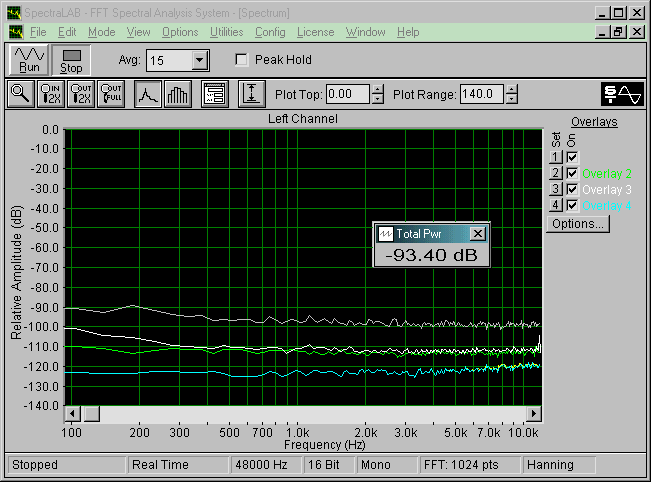651x482 pixels.
Task: Close the Total Pwr readout window
Action: tap(478, 234)
